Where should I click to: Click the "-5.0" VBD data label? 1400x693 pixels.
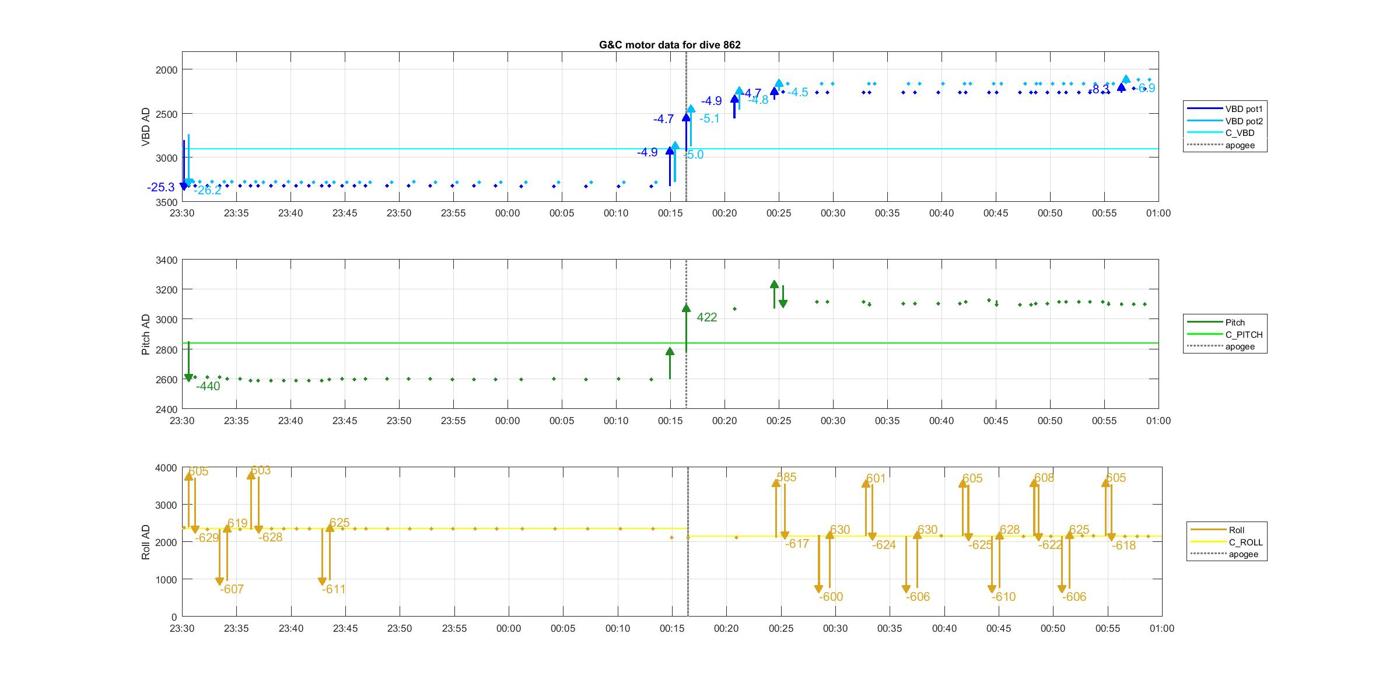coord(693,155)
